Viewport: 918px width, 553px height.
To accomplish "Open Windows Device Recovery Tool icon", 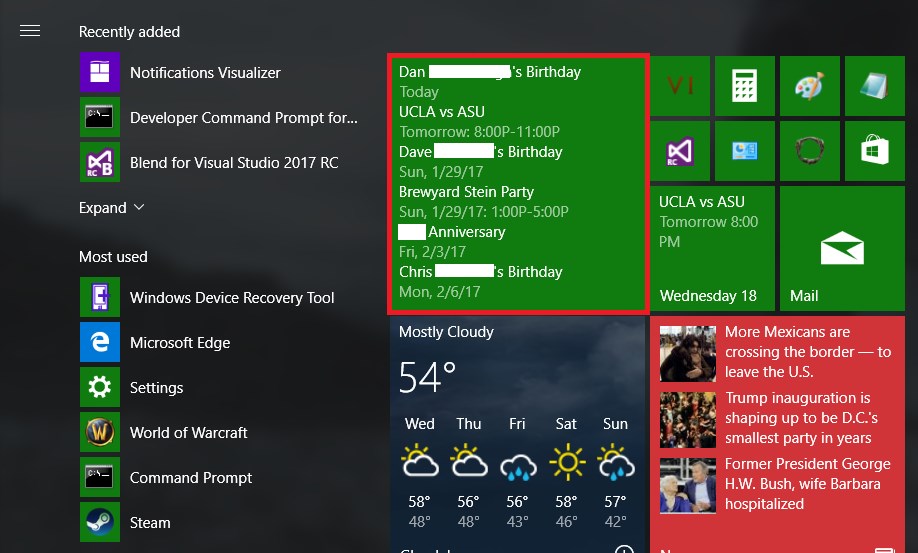I will coord(100,297).
